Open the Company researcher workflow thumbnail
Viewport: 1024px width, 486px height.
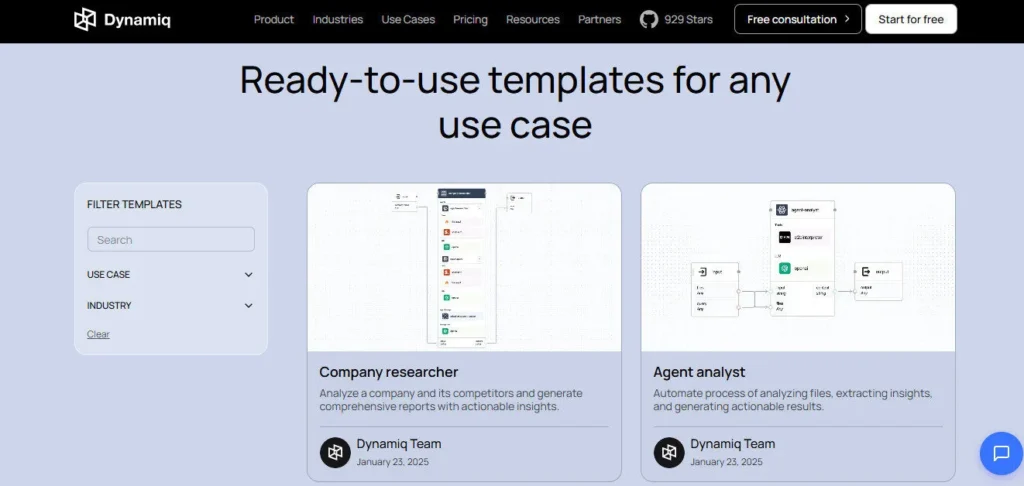pos(464,267)
